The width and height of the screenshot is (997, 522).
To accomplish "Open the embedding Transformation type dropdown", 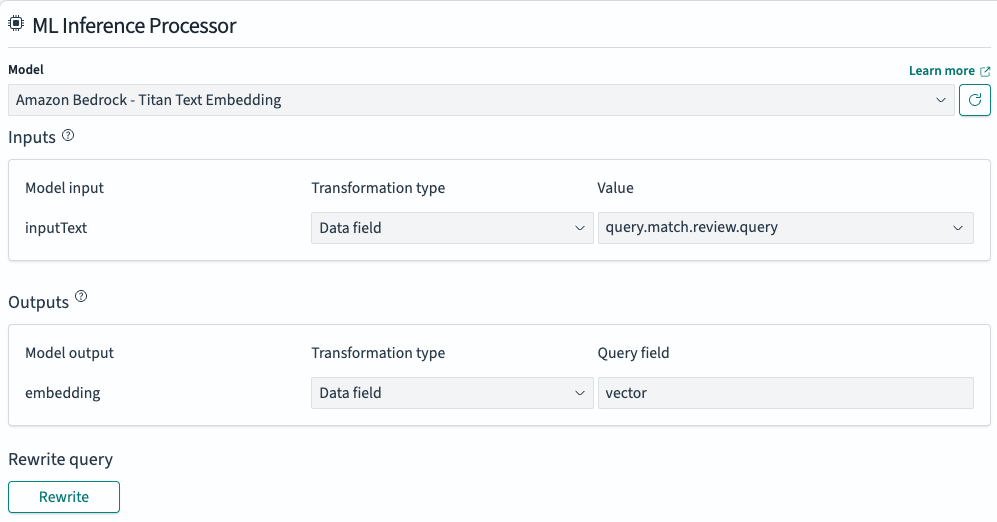I will (452, 393).
